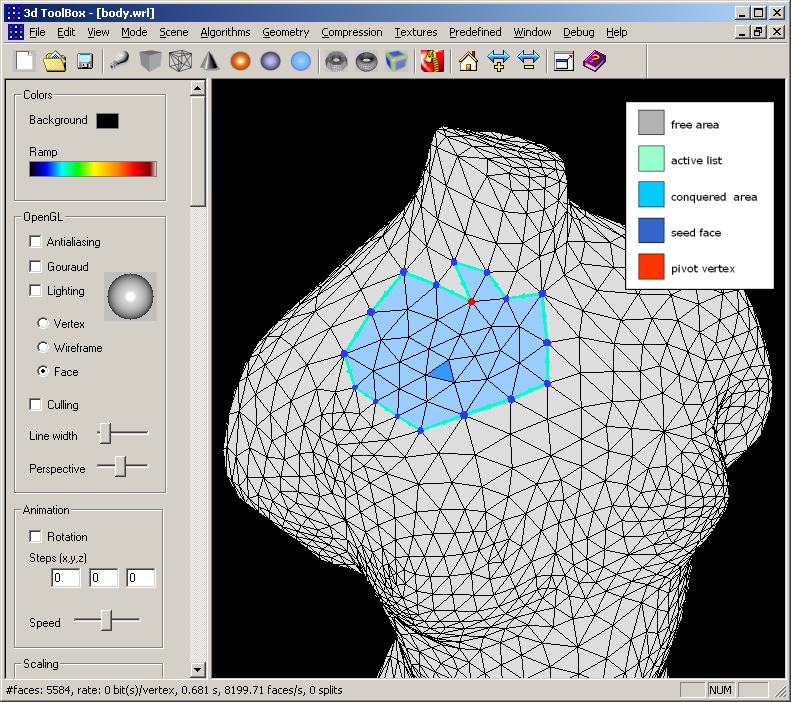
Task: Open a file with the folder icon
Action: (54, 61)
